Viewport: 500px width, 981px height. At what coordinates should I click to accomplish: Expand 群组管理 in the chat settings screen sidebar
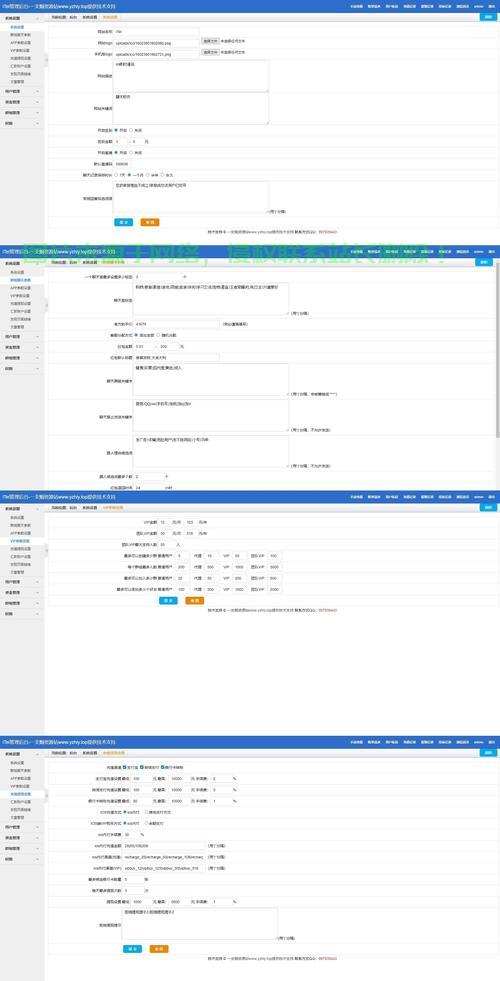coord(22,358)
